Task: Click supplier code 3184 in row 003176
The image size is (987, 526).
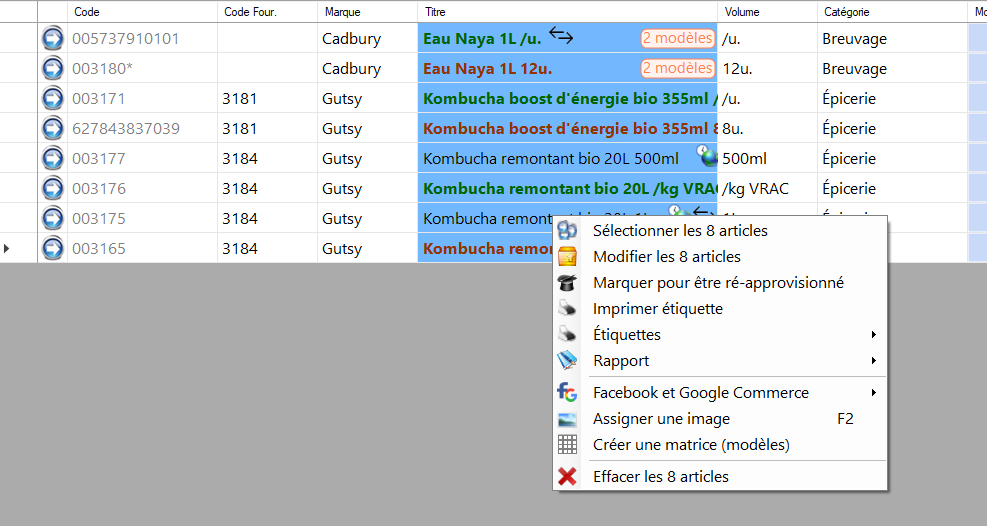Action: point(268,189)
